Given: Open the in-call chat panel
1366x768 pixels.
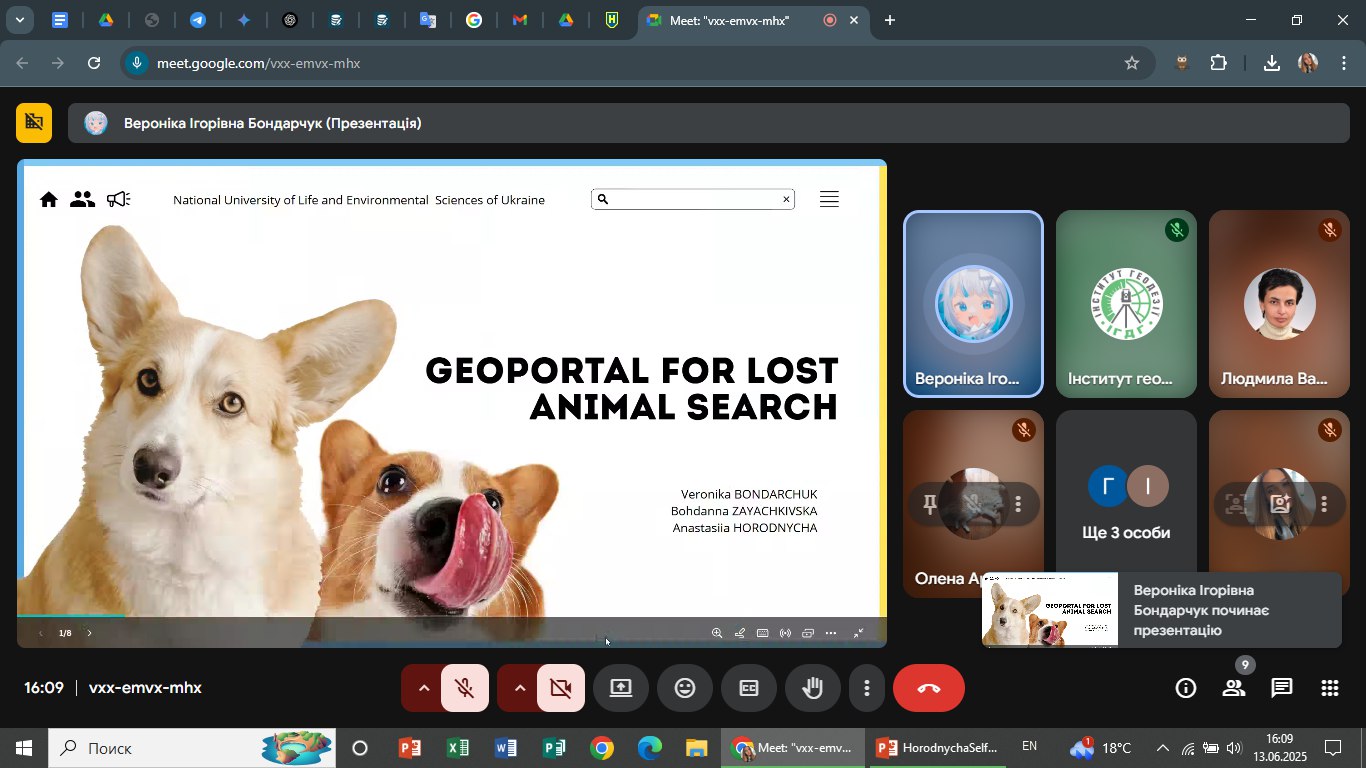Looking at the screenshot, I should coord(1281,688).
